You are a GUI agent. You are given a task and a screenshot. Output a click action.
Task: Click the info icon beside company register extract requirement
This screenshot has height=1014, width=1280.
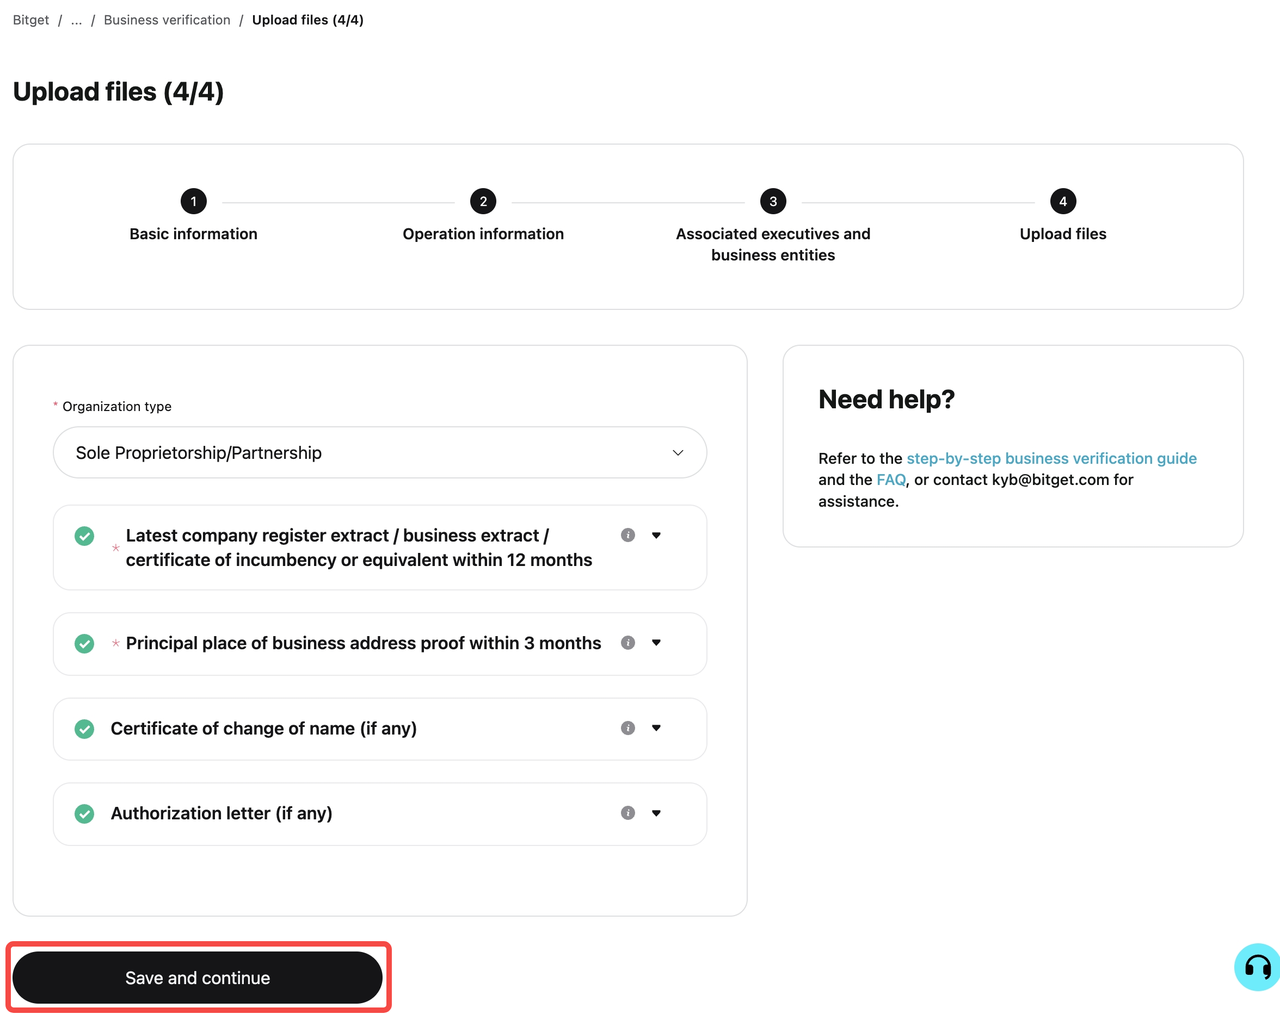click(x=627, y=535)
